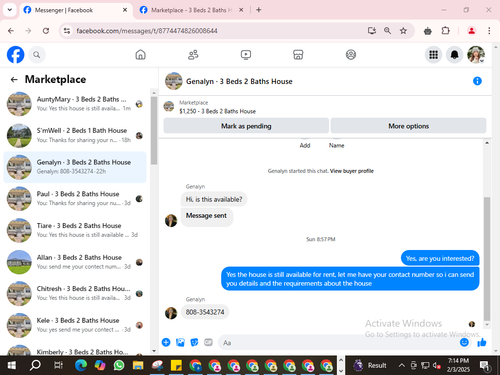Open a new browser tab

(259, 10)
